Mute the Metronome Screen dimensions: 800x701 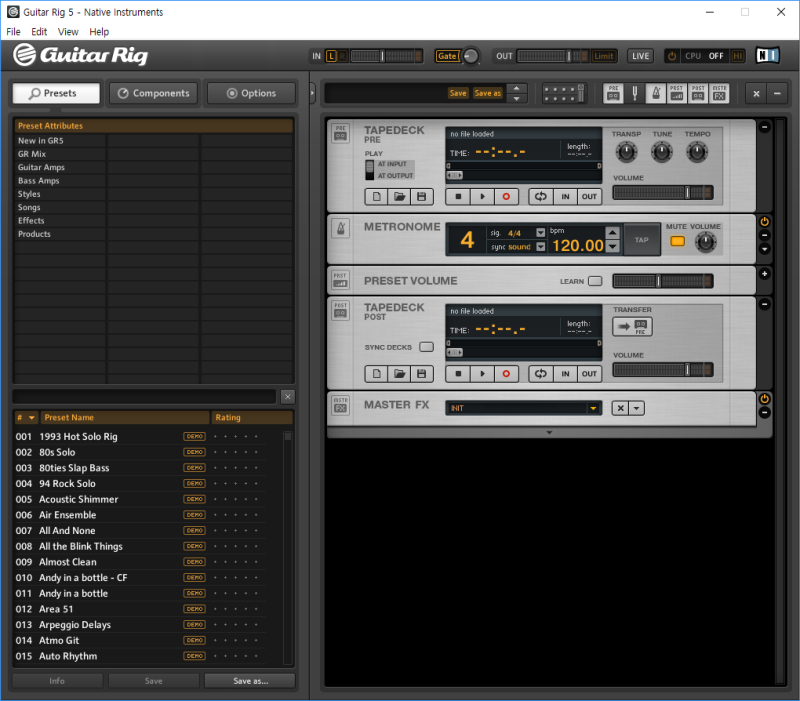coord(677,241)
